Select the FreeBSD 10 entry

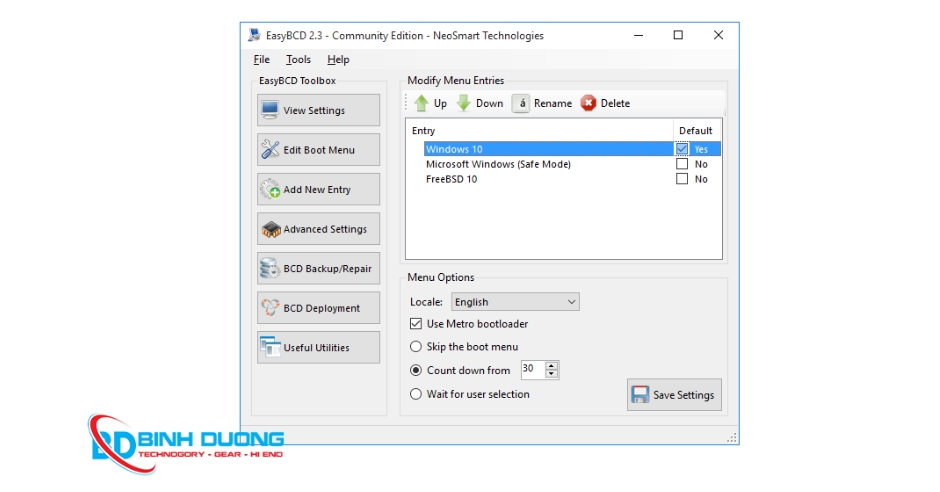point(451,179)
